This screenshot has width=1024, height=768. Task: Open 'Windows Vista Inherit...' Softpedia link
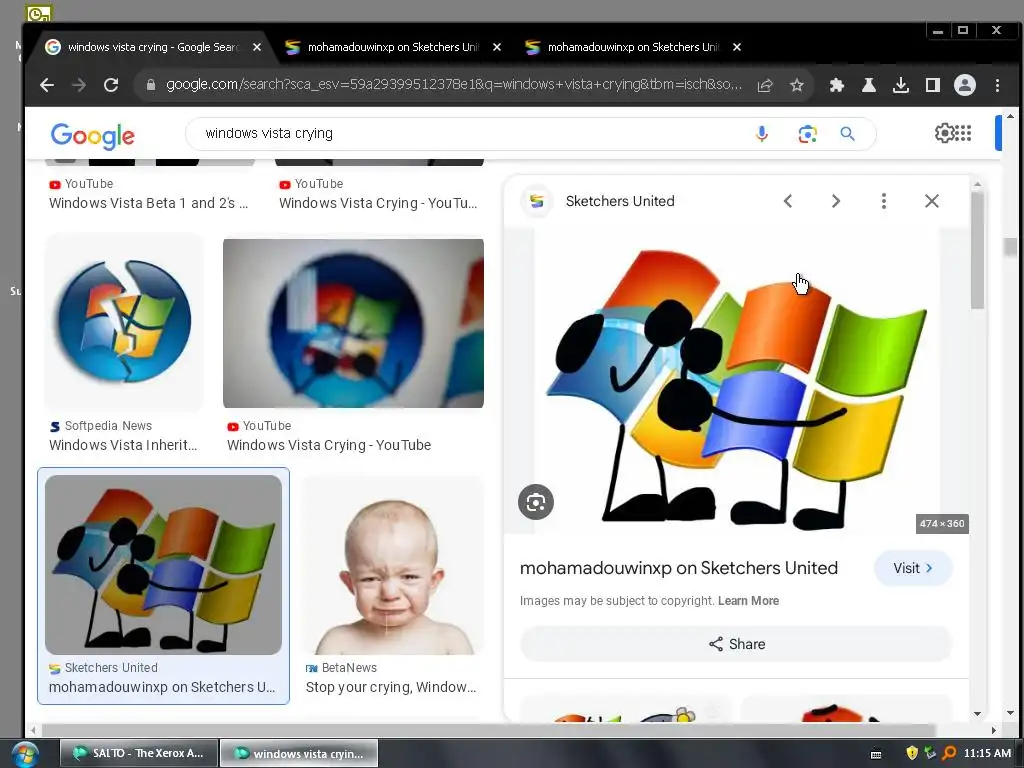123,445
